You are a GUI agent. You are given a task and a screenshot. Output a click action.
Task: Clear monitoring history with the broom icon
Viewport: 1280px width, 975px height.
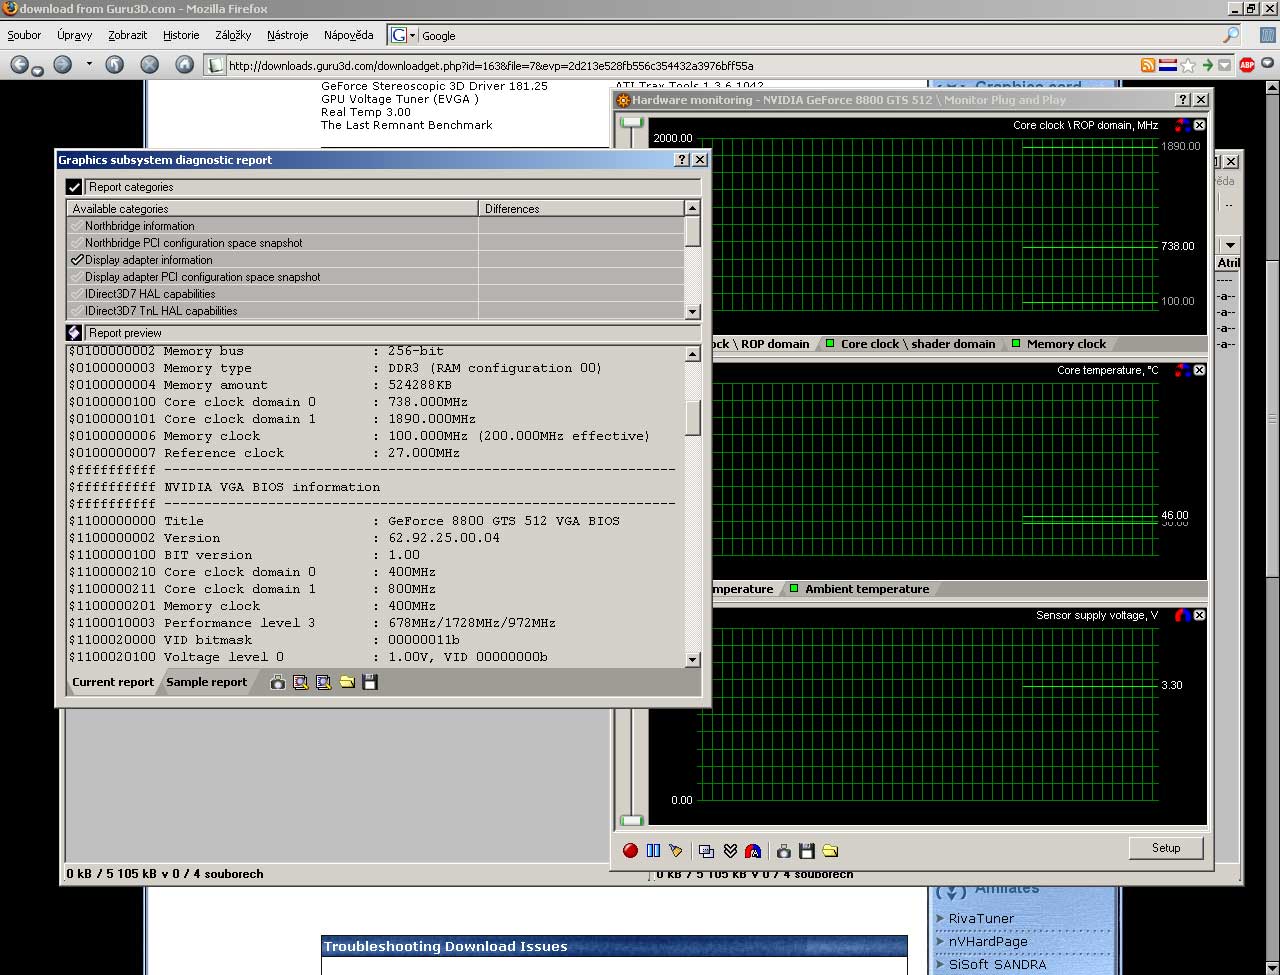click(x=676, y=851)
